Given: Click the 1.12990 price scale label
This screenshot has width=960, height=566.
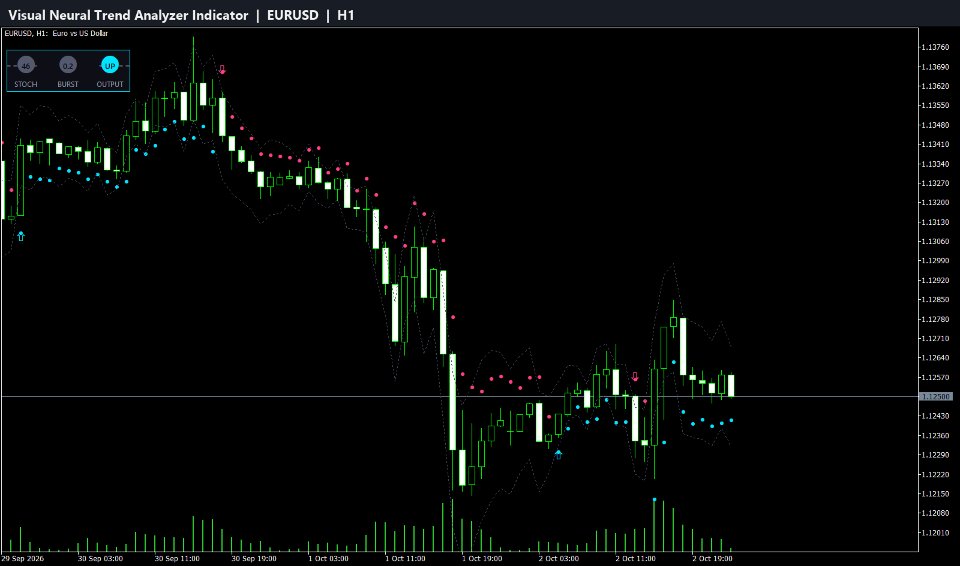Looking at the screenshot, I should tap(936, 261).
